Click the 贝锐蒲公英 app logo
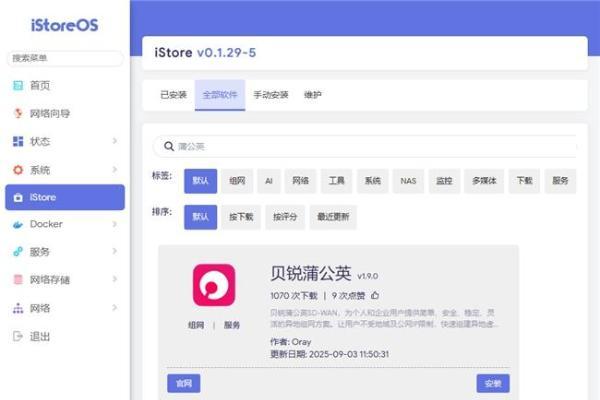The image size is (600, 400). pyautogui.click(x=213, y=285)
